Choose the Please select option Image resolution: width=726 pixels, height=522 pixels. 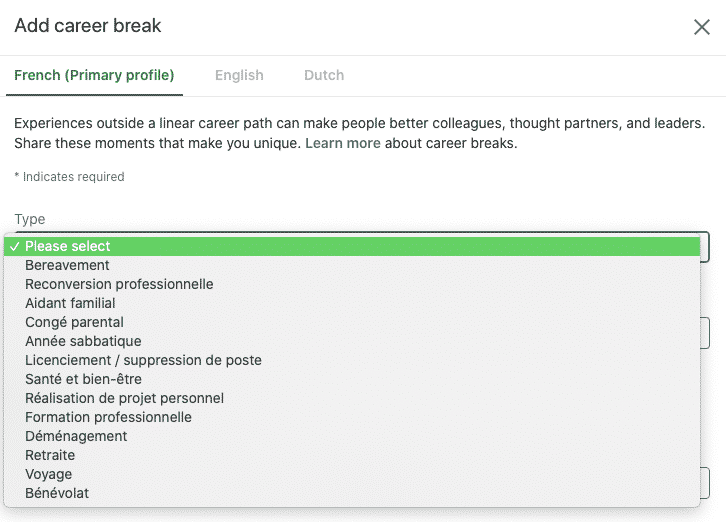pos(68,246)
